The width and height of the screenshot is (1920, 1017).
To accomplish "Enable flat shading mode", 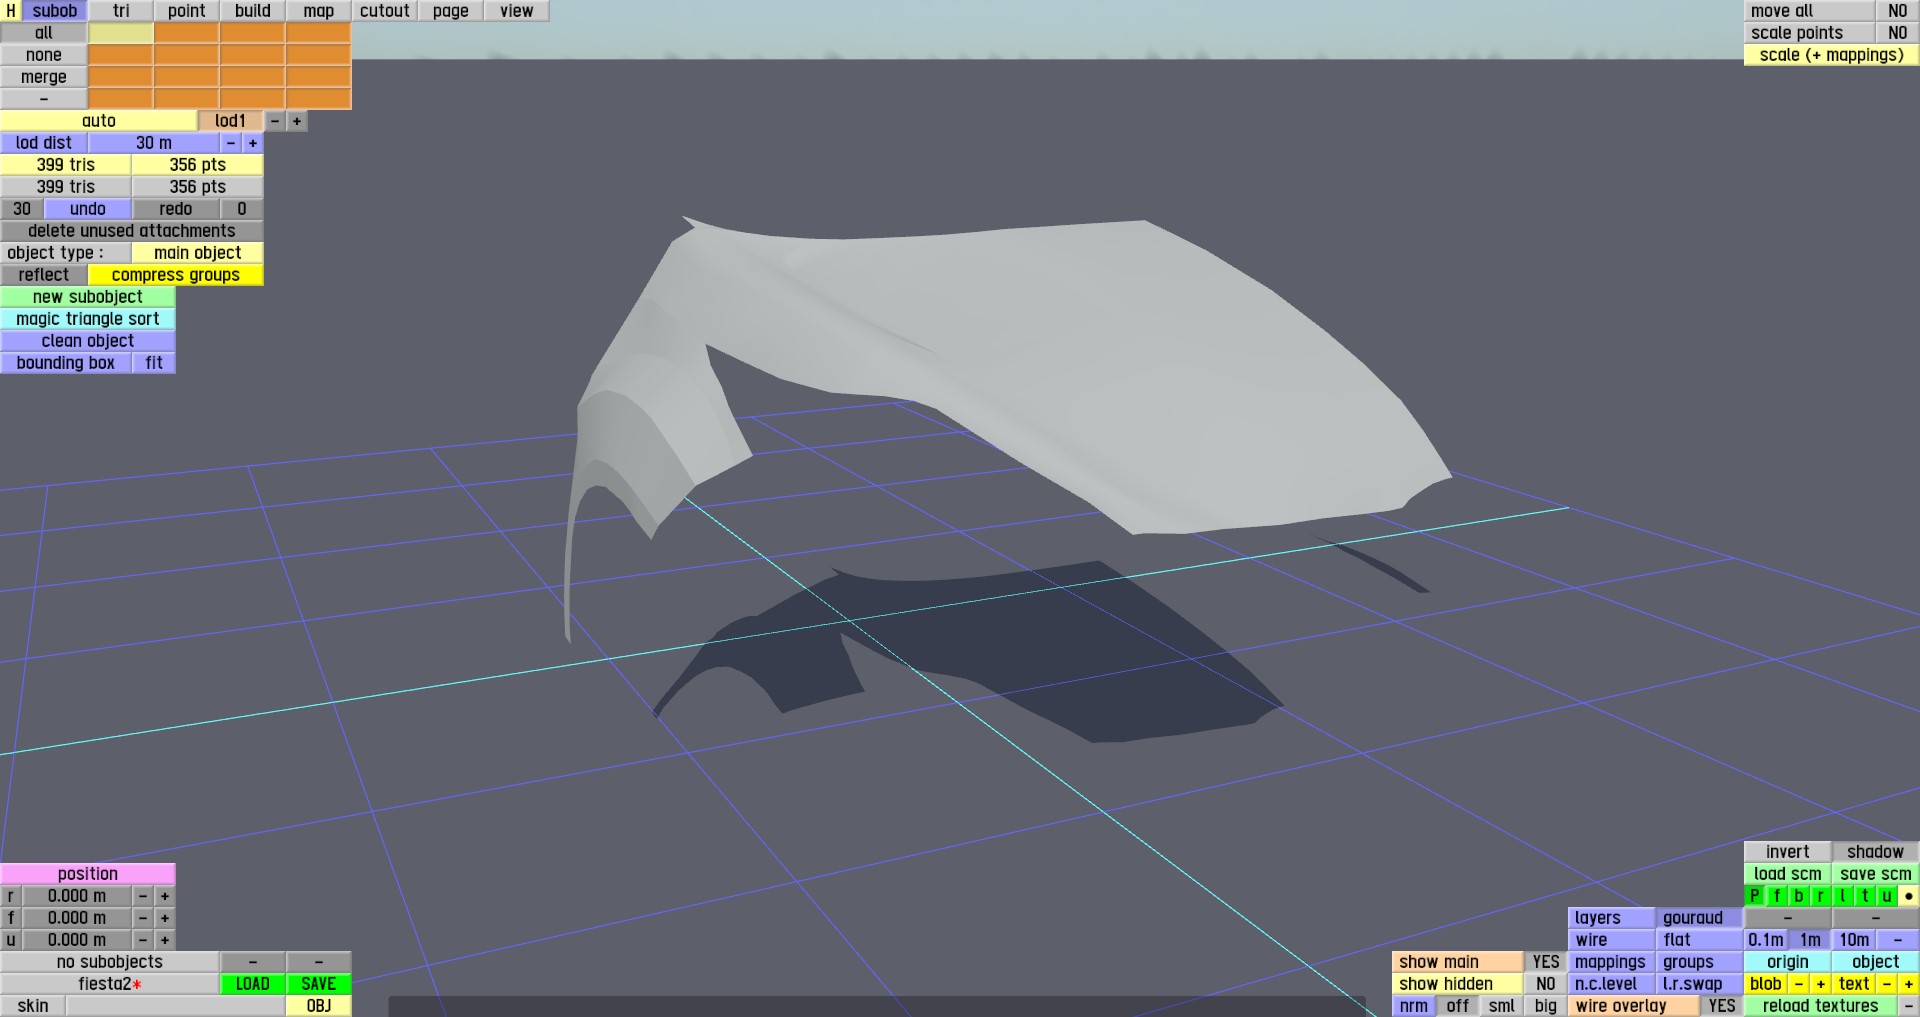I will (x=1699, y=940).
